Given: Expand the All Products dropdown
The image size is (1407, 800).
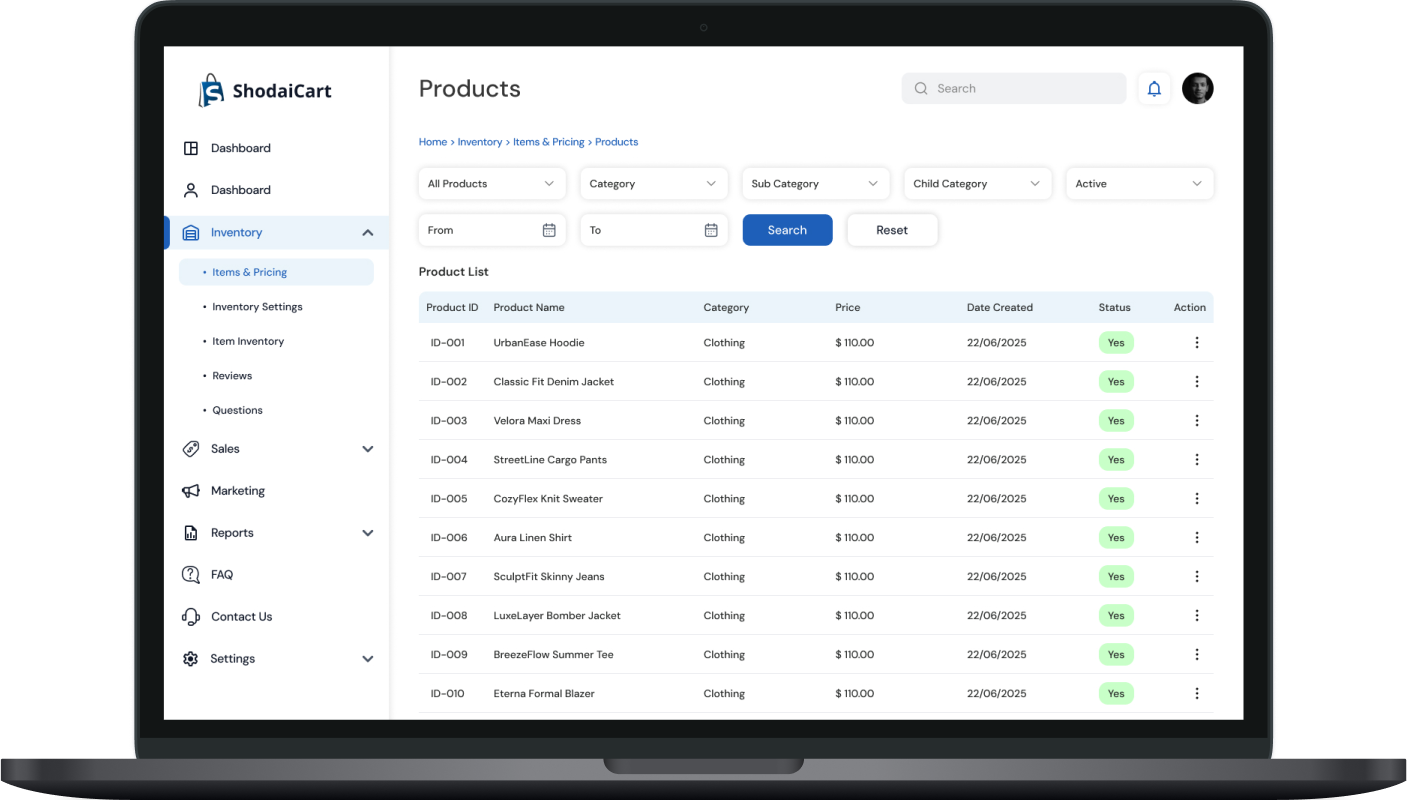Looking at the screenshot, I should (491, 184).
